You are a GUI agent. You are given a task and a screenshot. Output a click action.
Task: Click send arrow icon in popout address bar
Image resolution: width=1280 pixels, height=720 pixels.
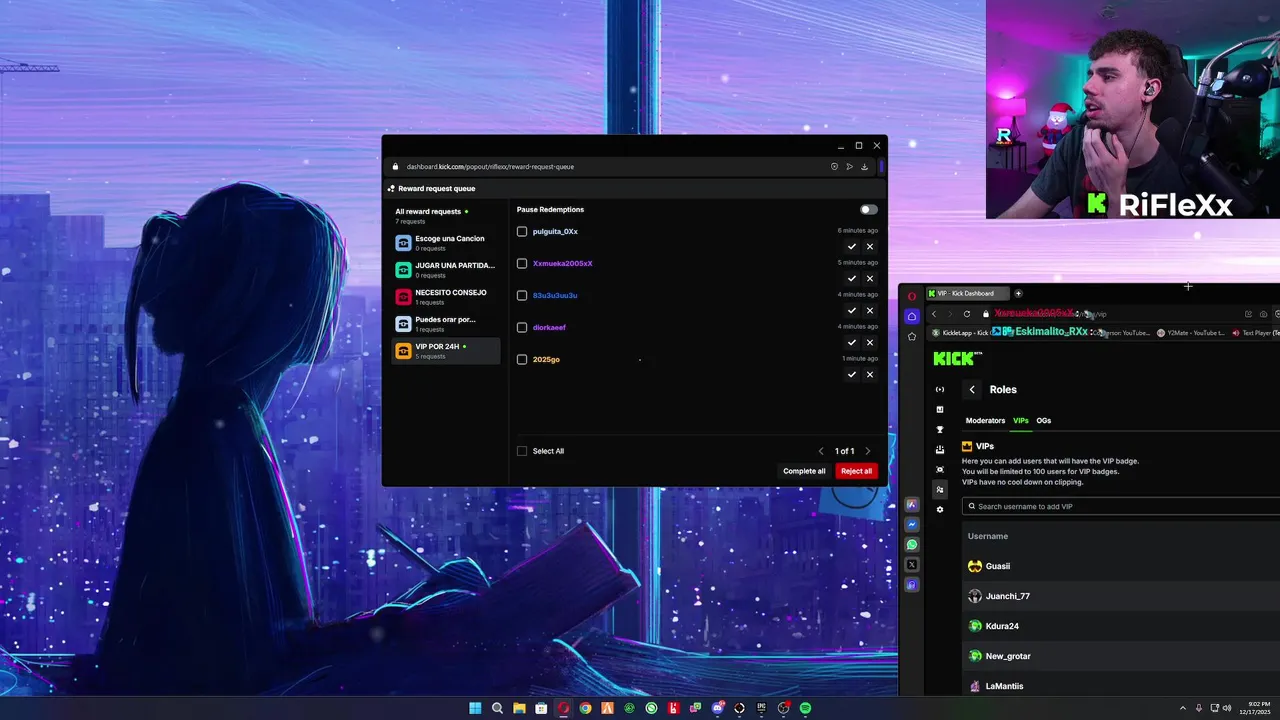849,167
